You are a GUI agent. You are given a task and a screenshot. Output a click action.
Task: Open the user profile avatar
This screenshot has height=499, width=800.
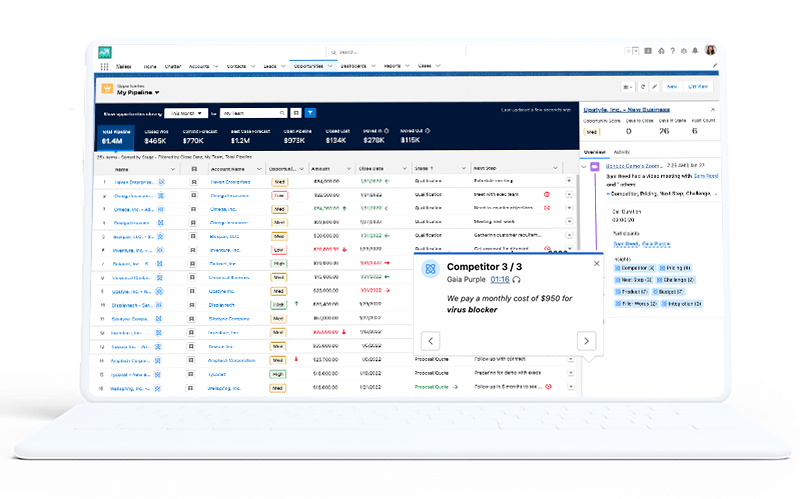tap(710, 51)
